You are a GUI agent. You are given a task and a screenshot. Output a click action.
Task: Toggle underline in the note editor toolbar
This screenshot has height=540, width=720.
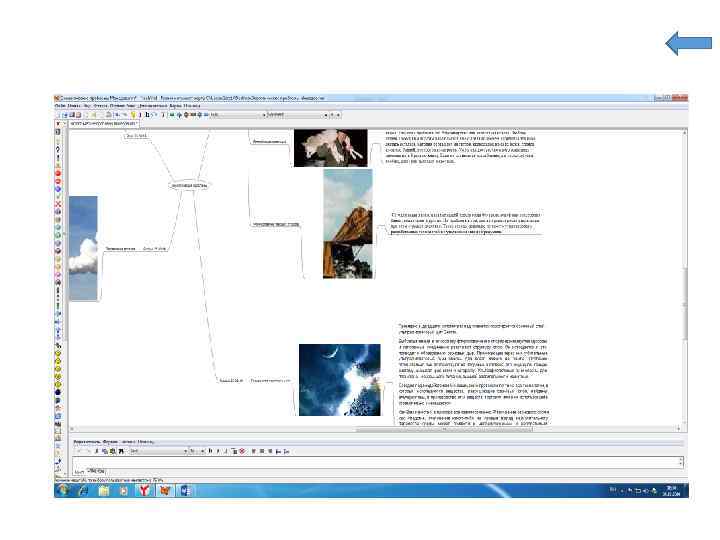[x=226, y=451]
